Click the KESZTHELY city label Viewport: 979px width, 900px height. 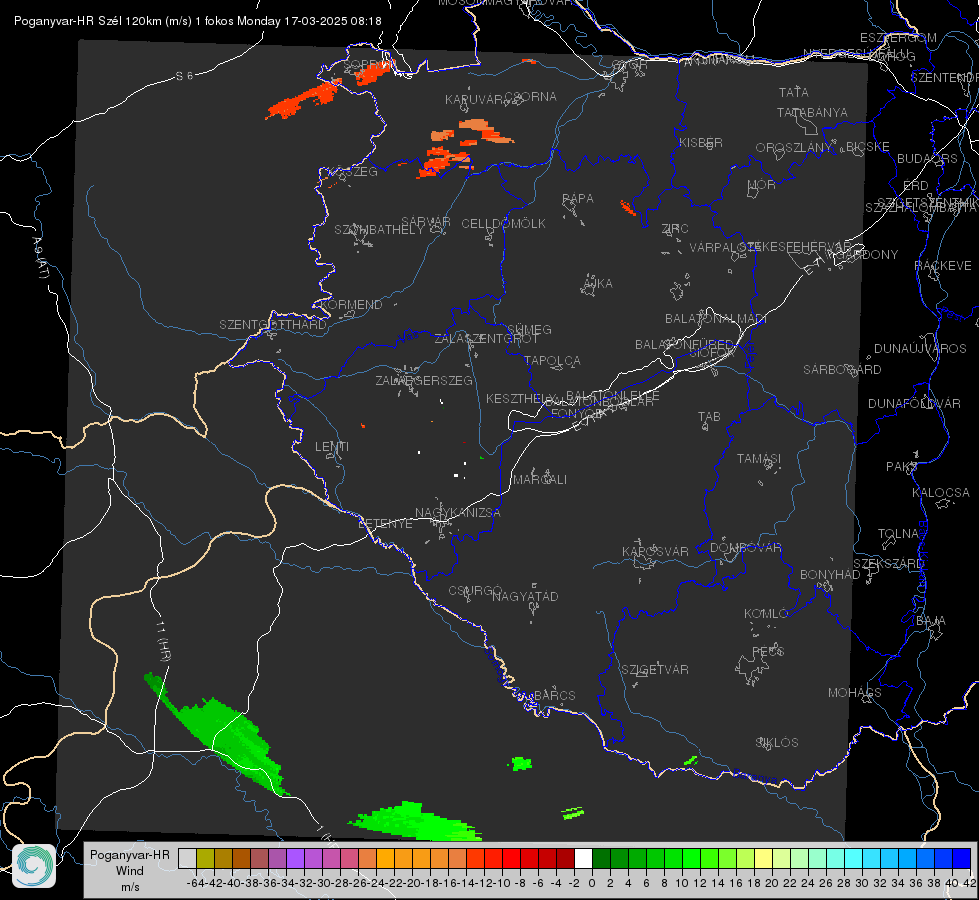coord(521,398)
